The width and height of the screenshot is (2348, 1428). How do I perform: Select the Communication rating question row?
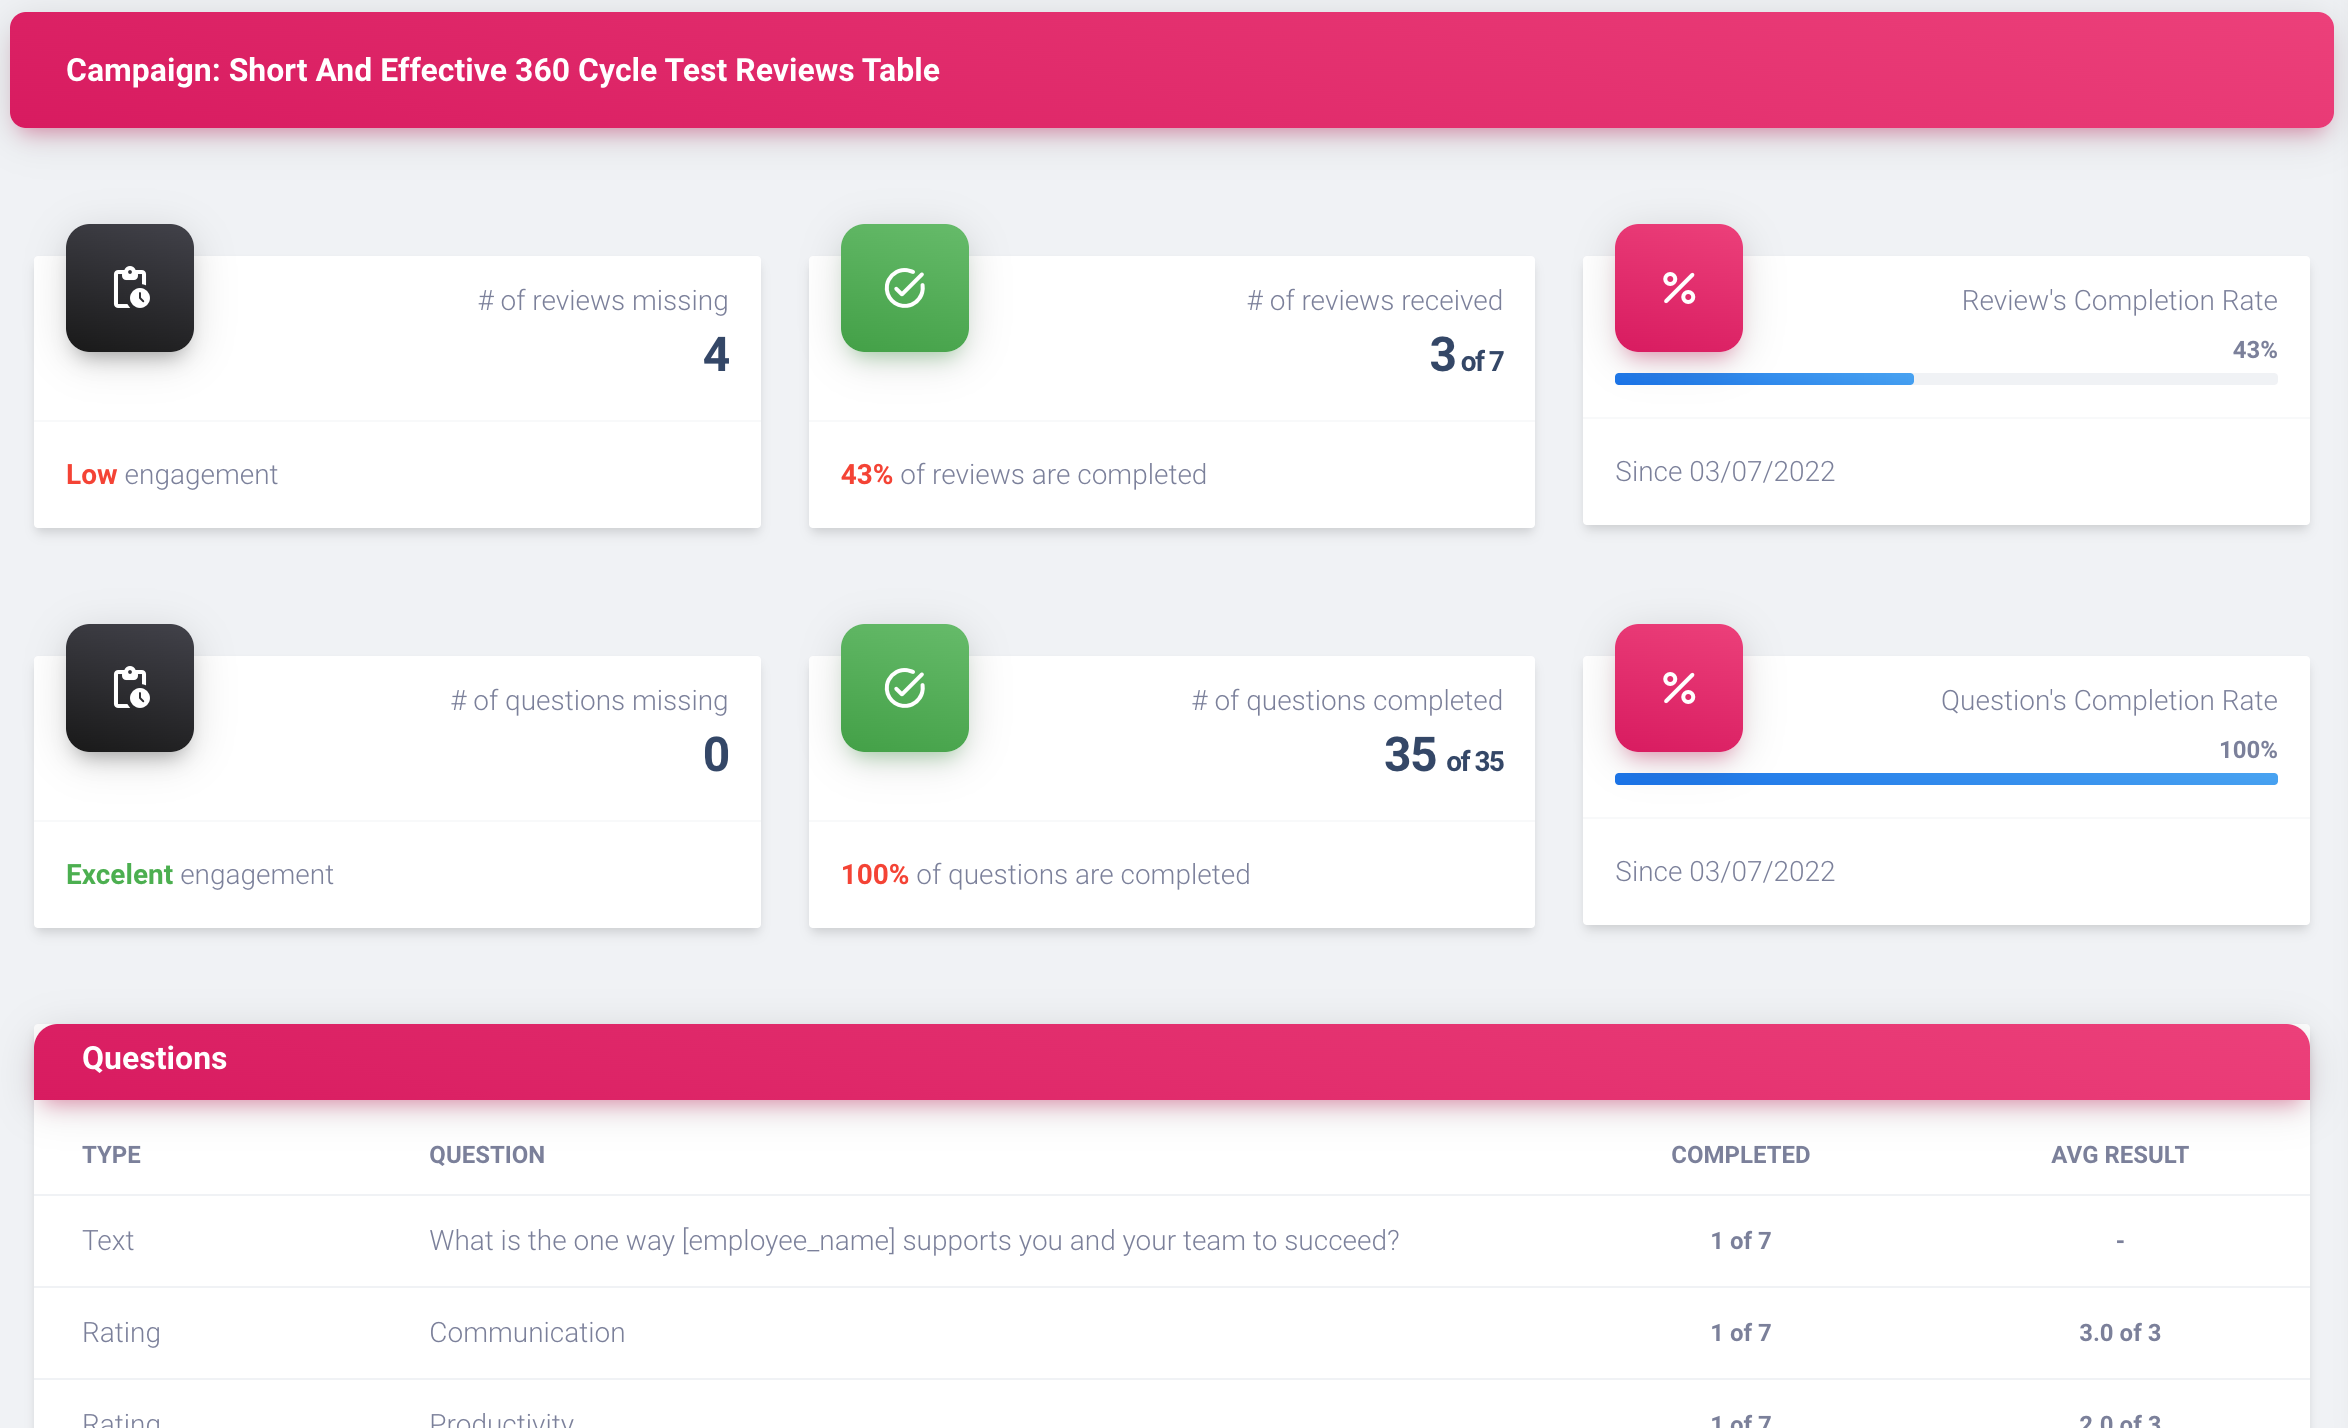[x=527, y=1332]
